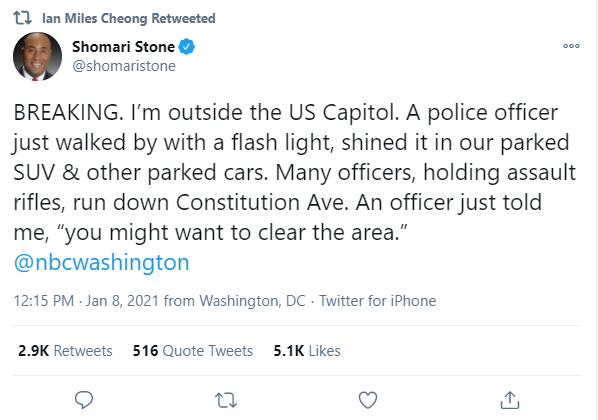Image resolution: width=598 pixels, height=420 pixels.
Task: Click the small retweeted arrows icon at top
Action: 23,18
